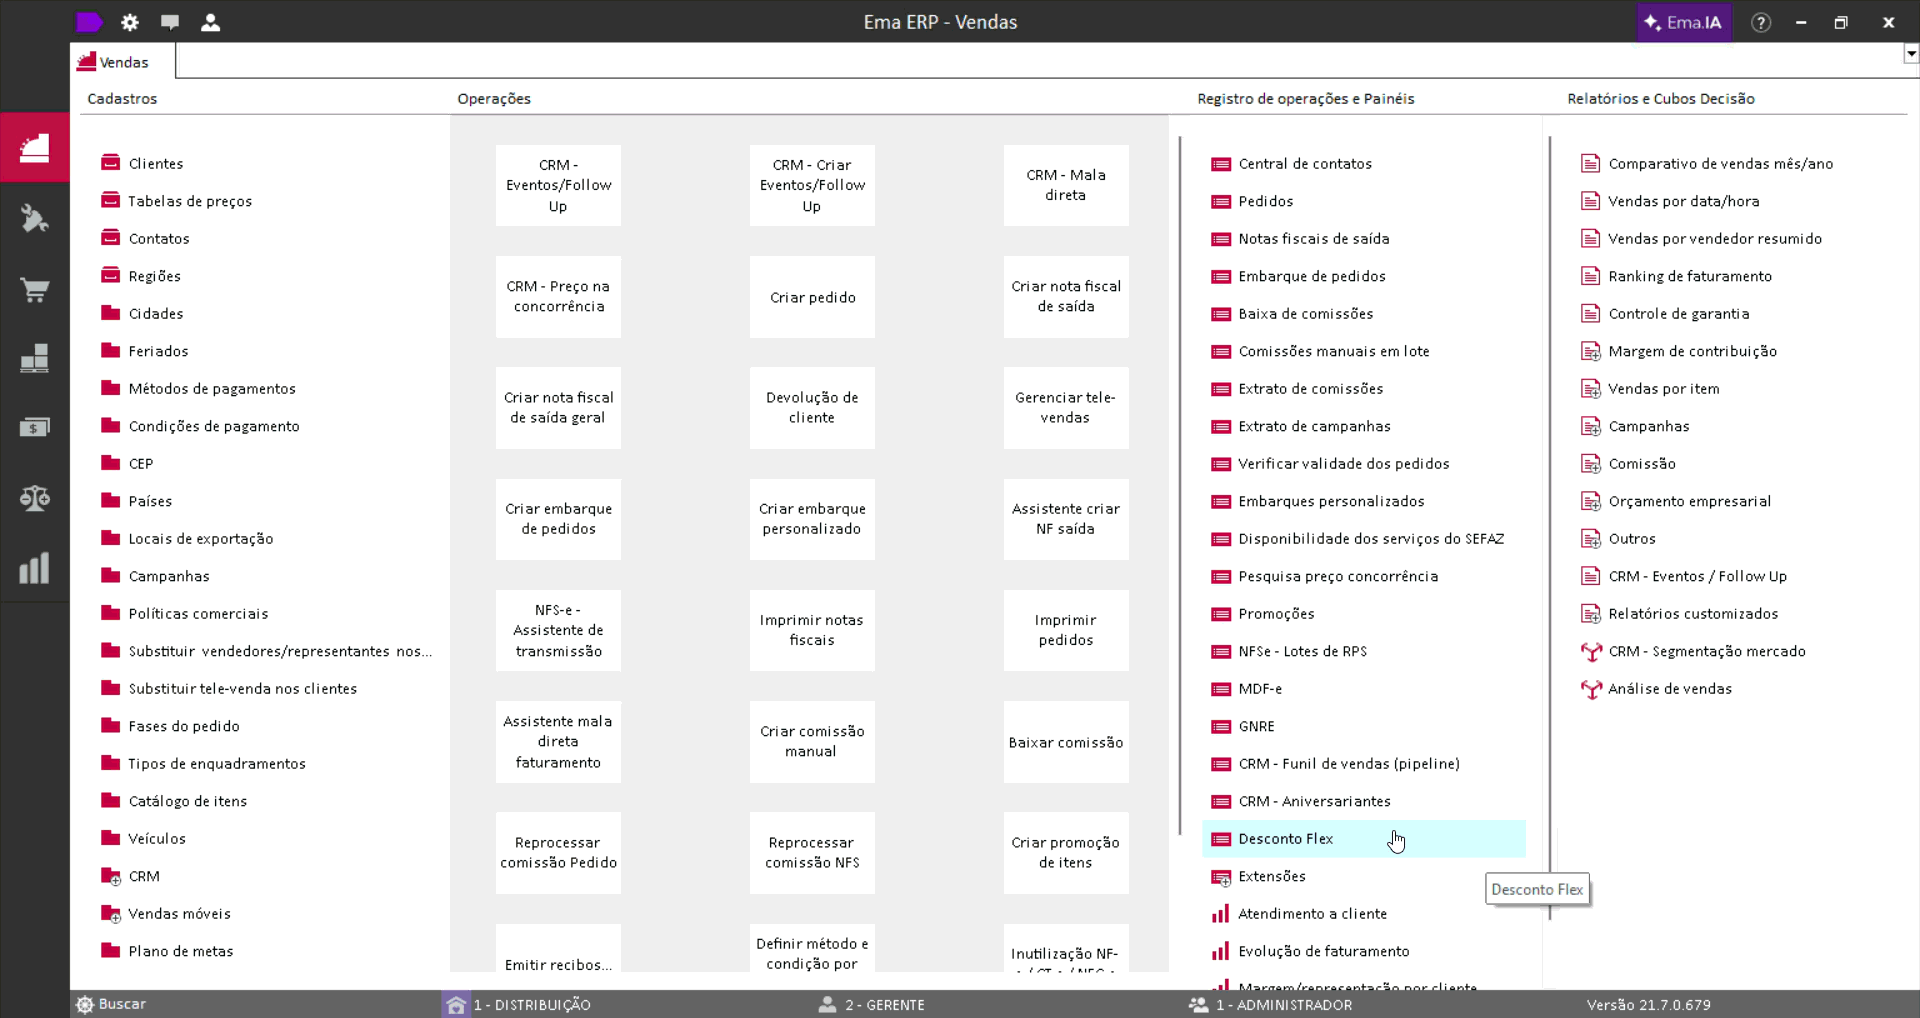Click the Buscar search in status bar
Image resolution: width=1920 pixels, height=1018 pixels.
pyautogui.click(x=111, y=1004)
